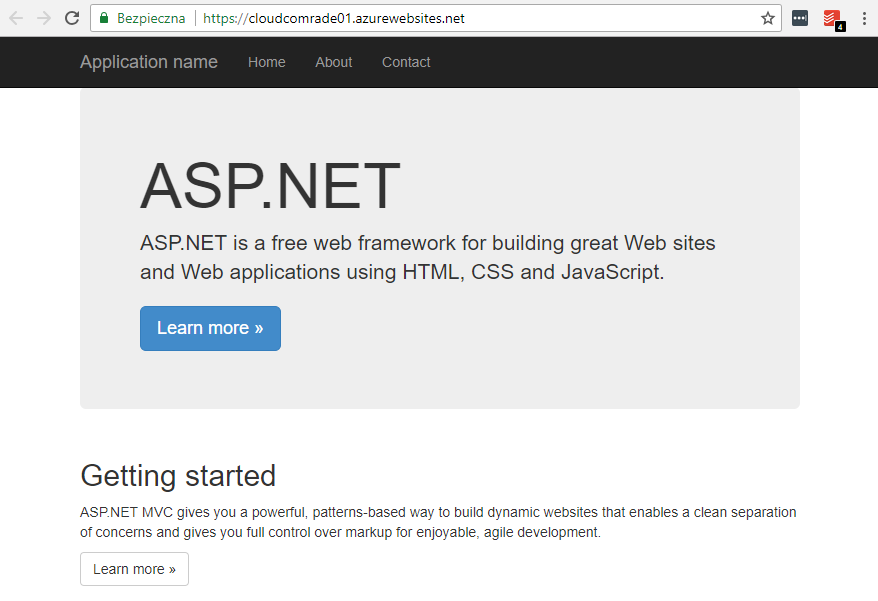Click the large ASP.NET heading

pyautogui.click(x=270, y=186)
